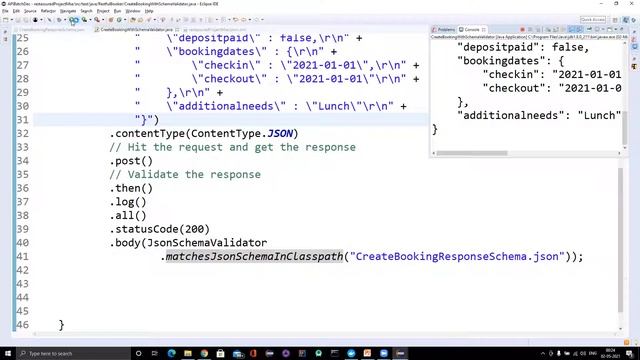Image resolution: width=640 pixels, height=360 pixels.
Task: Click on matchesJsonSchemaInClasspath method text
Action: 255,256
